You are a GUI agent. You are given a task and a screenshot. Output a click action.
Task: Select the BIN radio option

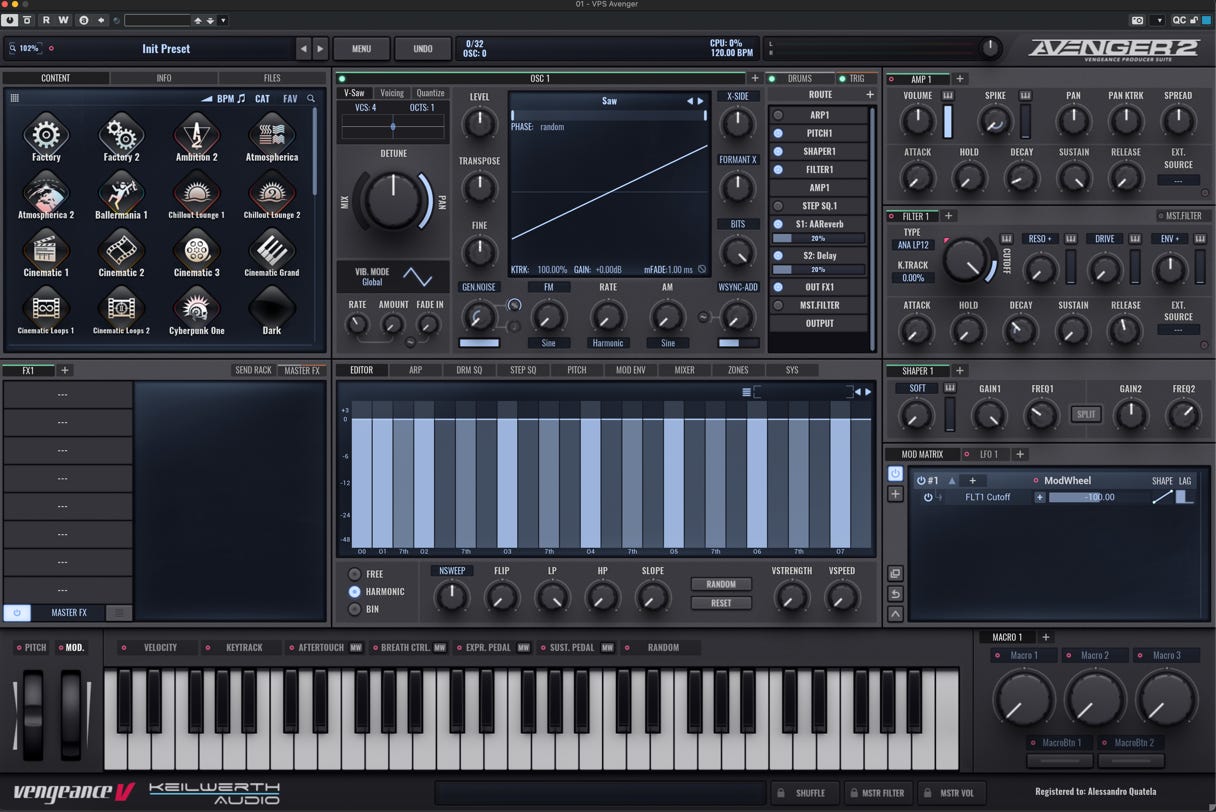click(354, 609)
